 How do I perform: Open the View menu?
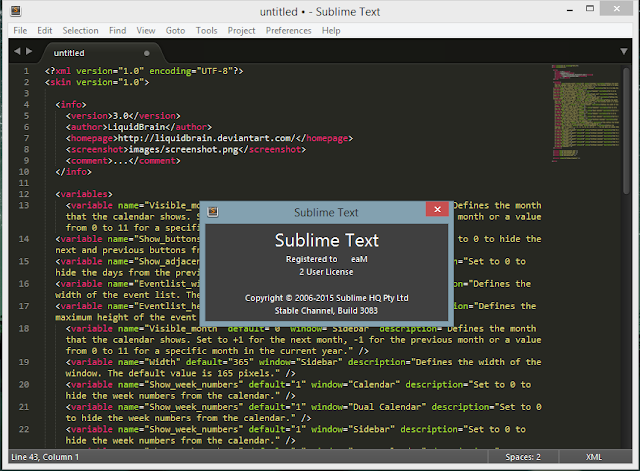tap(146, 31)
